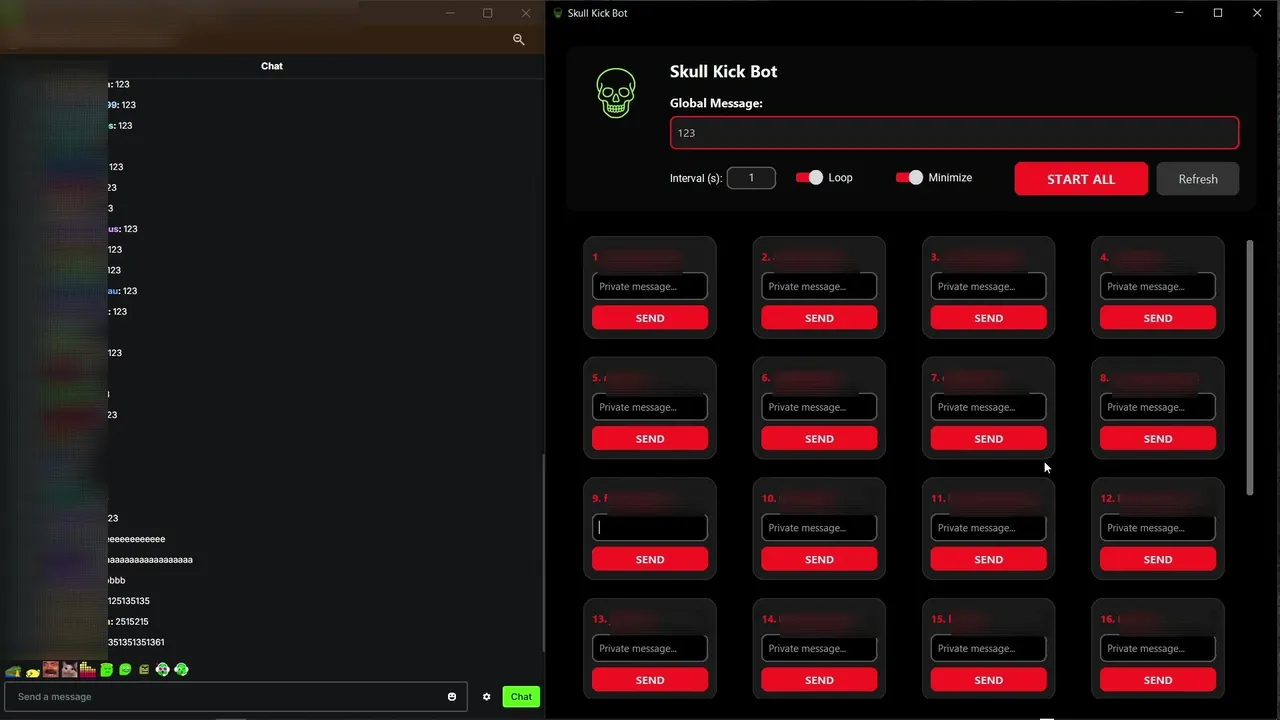Focus private message field for account 7

988,407
